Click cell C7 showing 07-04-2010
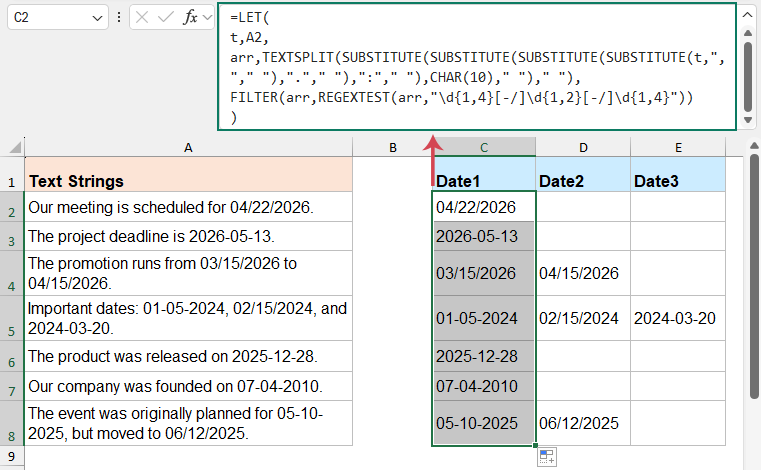Screen dimensions: 761x470 484,386
